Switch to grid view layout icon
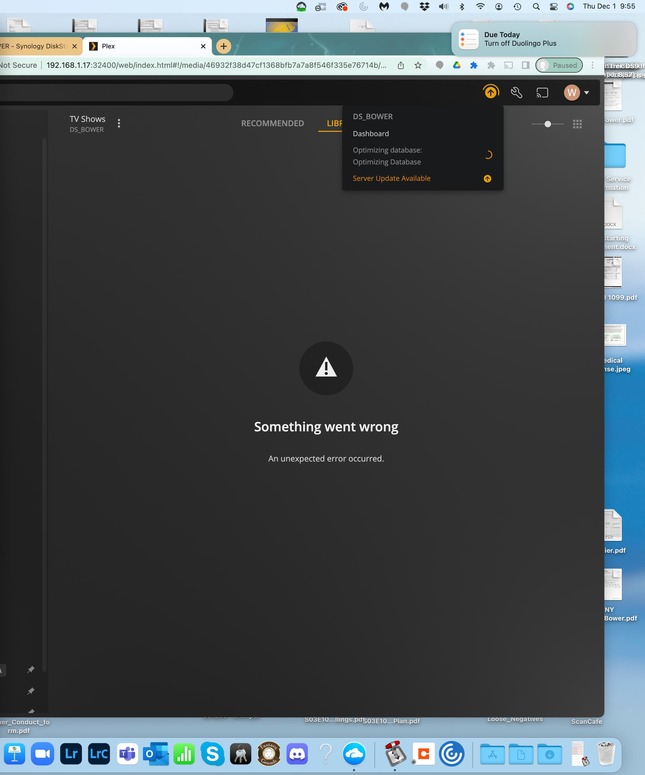 tap(577, 124)
